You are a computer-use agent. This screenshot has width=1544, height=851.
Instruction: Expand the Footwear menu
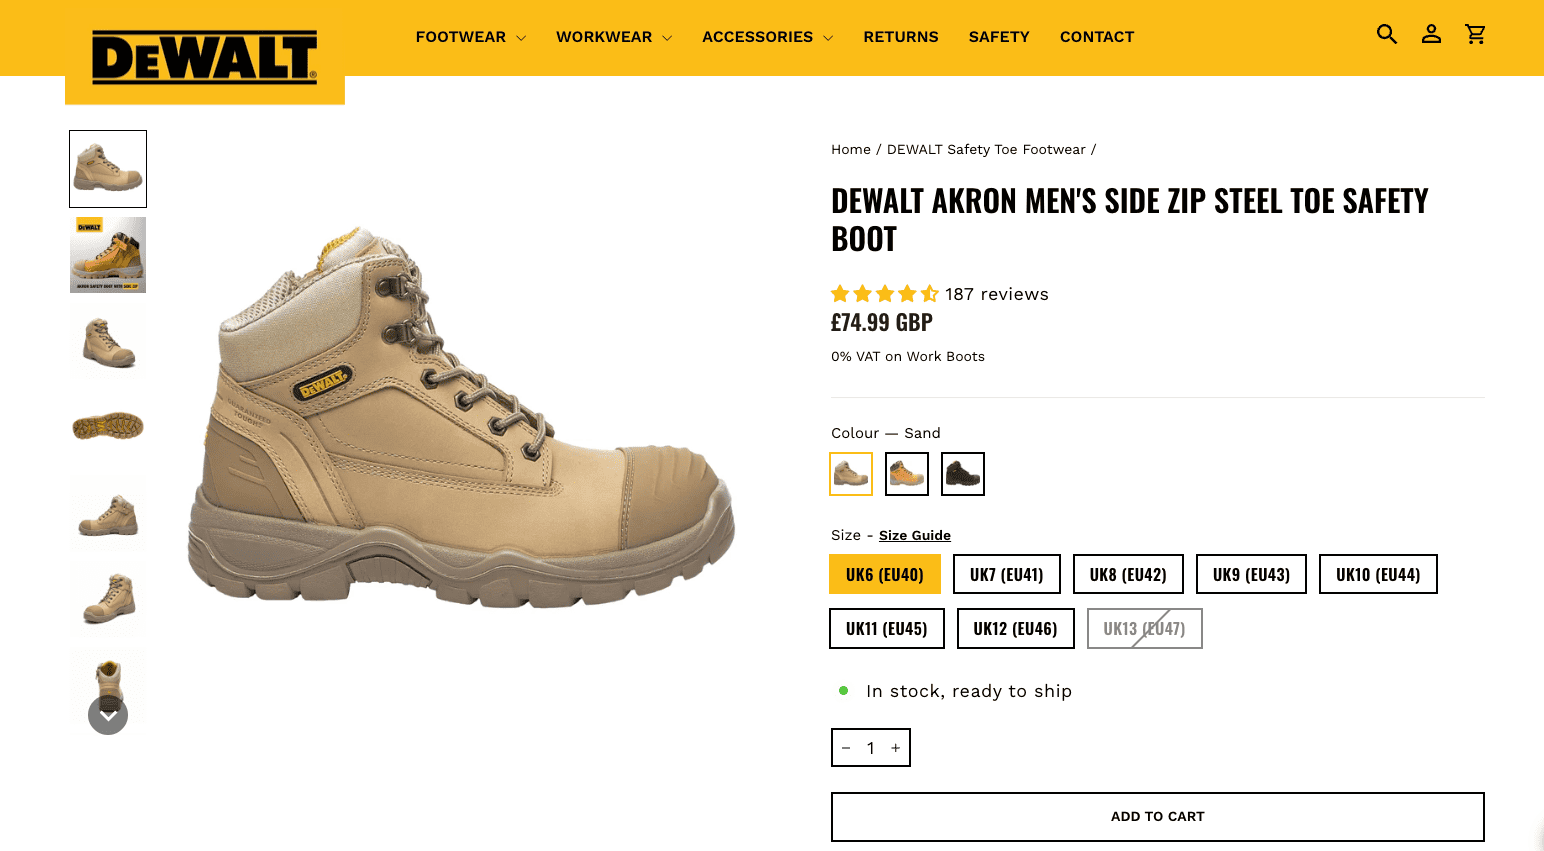tap(470, 37)
